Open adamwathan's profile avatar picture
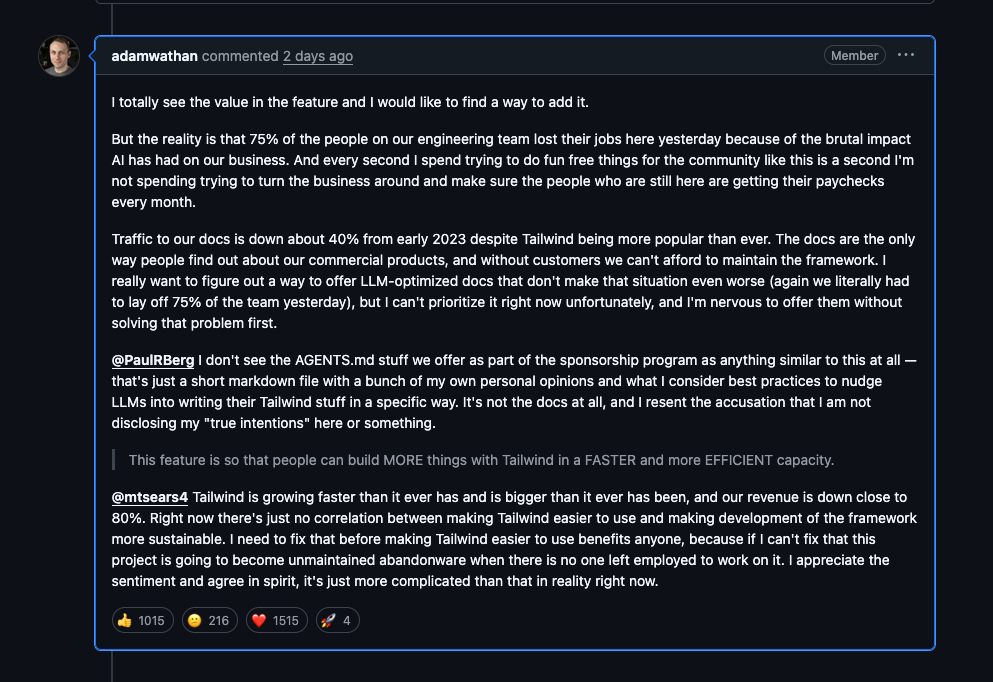Image resolution: width=993 pixels, height=682 pixels. [x=59, y=56]
